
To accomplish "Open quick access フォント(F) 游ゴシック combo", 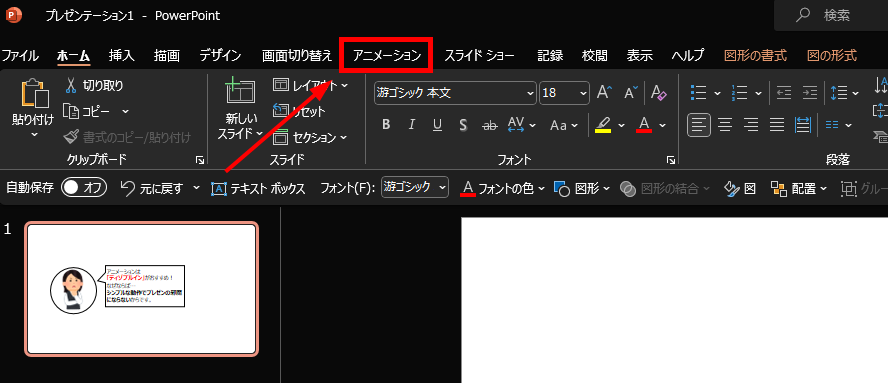I will (415, 188).
